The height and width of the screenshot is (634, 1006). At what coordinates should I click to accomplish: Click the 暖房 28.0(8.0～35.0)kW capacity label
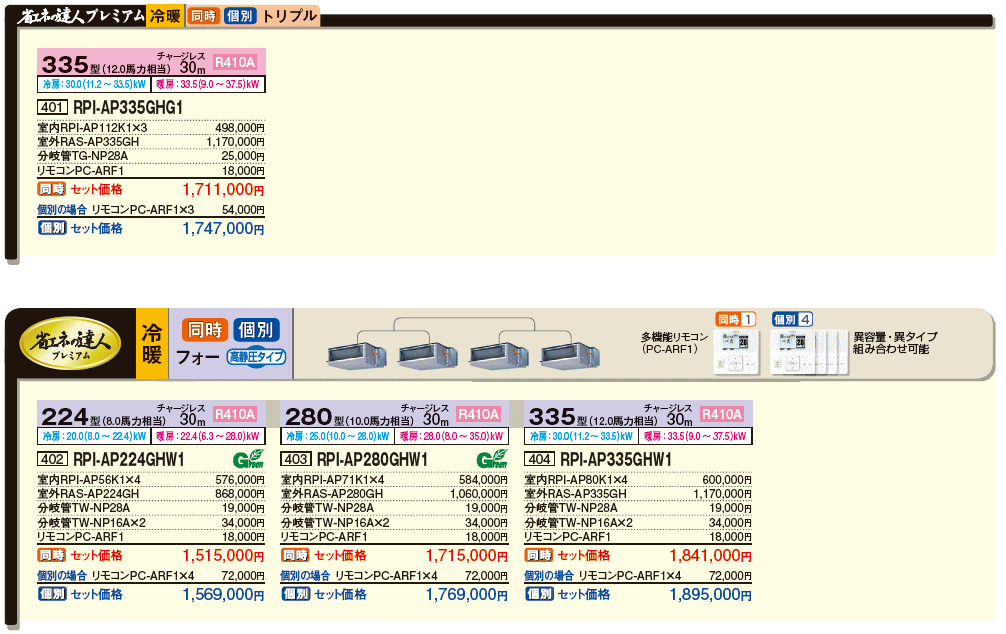pyautogui.click(x=452, y=436)
